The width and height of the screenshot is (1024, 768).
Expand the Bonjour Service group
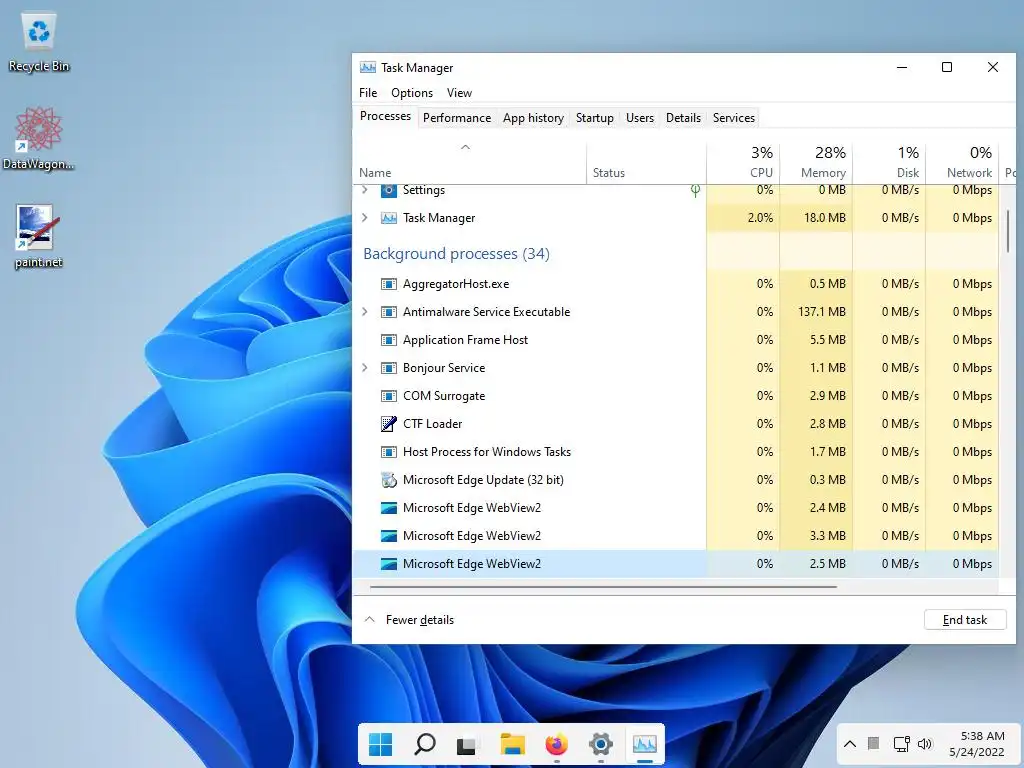click(365, 368)
